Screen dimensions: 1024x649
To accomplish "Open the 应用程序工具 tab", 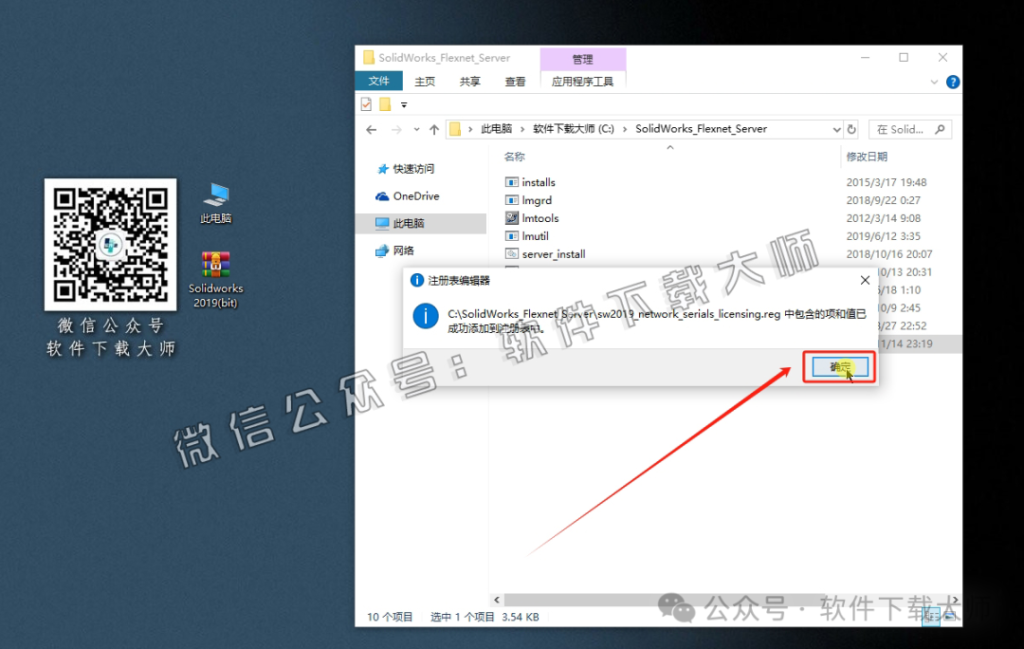I will point(583,81).
